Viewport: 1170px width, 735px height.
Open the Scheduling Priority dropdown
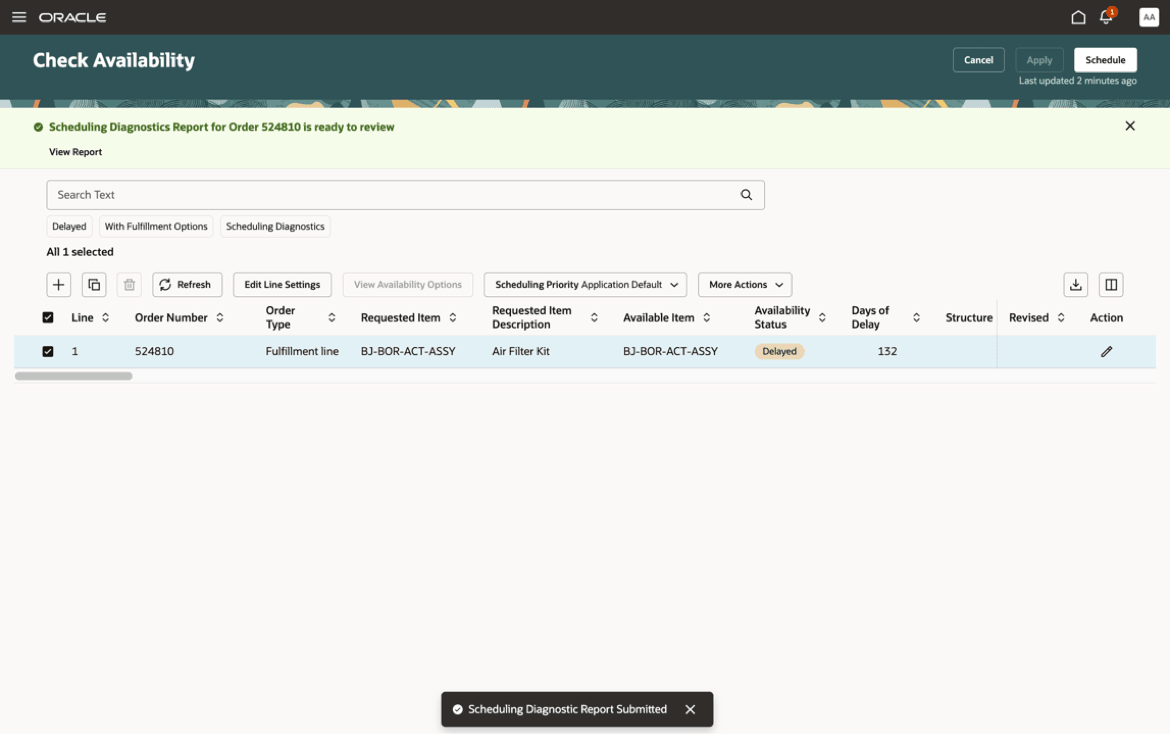tap(585, 284)
